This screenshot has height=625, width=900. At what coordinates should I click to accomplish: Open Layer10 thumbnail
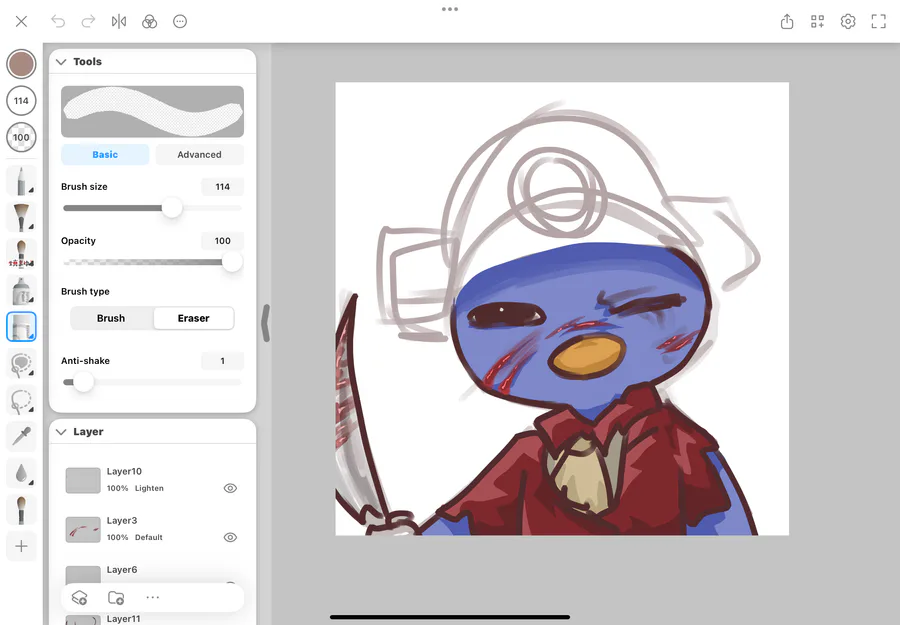pos(83,480)
